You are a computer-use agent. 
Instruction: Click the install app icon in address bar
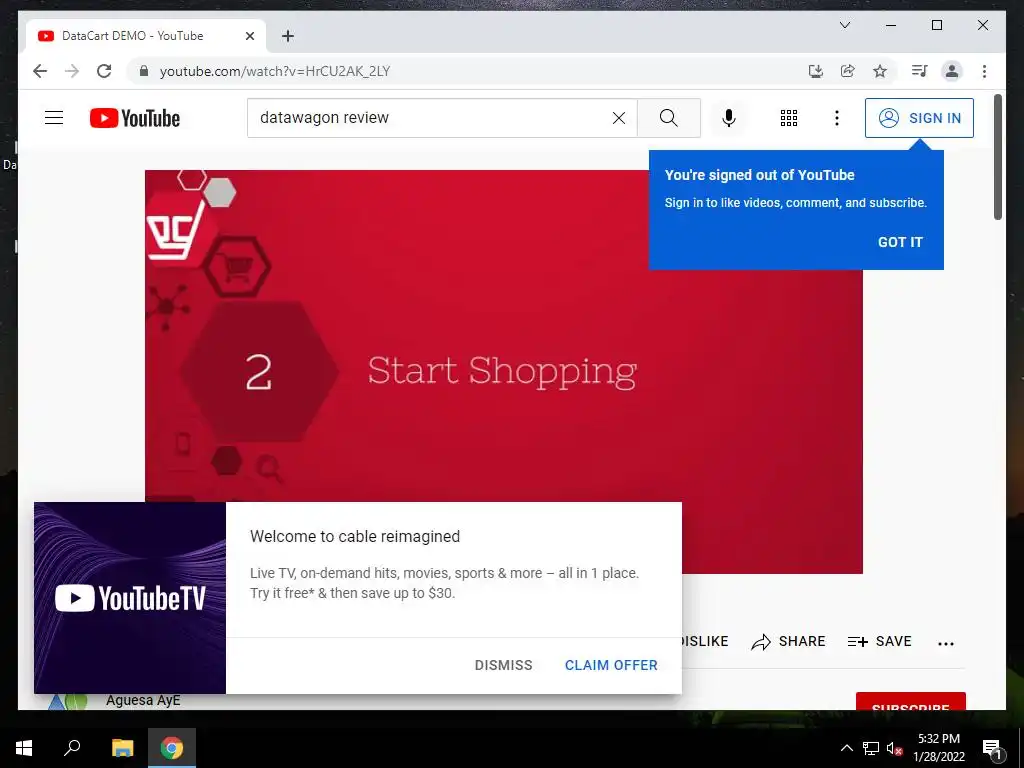click(816, 71)
